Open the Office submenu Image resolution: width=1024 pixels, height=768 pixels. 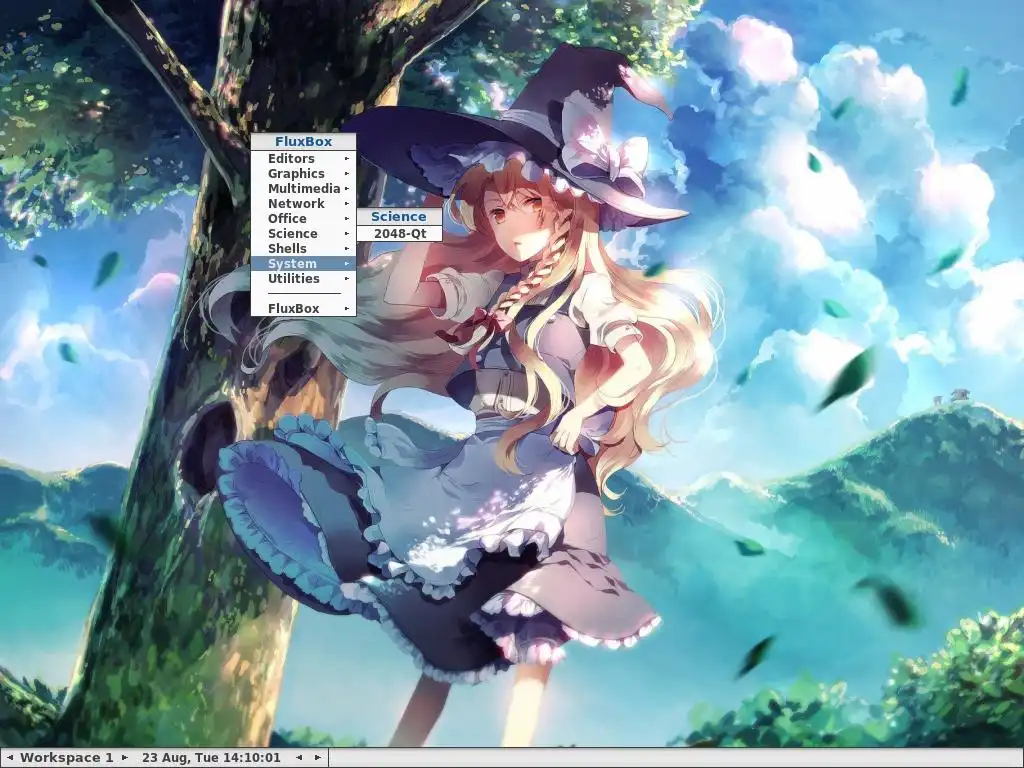tap(303, 219)
